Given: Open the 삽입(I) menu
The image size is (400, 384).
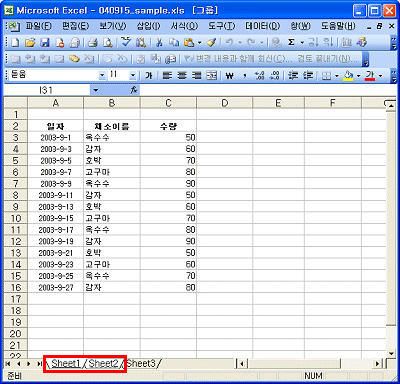Looking at the screenshot, I should point(148,26).
